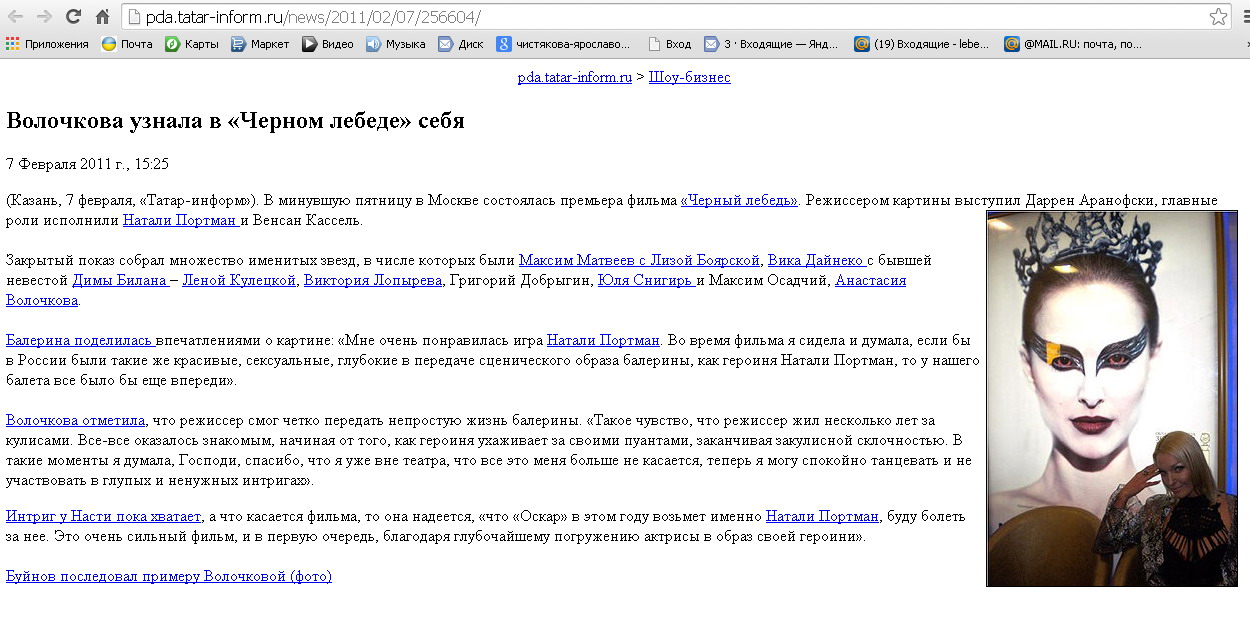The height and width of the screenshot is (622, 1250).
Task: Follow the Балерина поделилась link
Action: point(80,340)
